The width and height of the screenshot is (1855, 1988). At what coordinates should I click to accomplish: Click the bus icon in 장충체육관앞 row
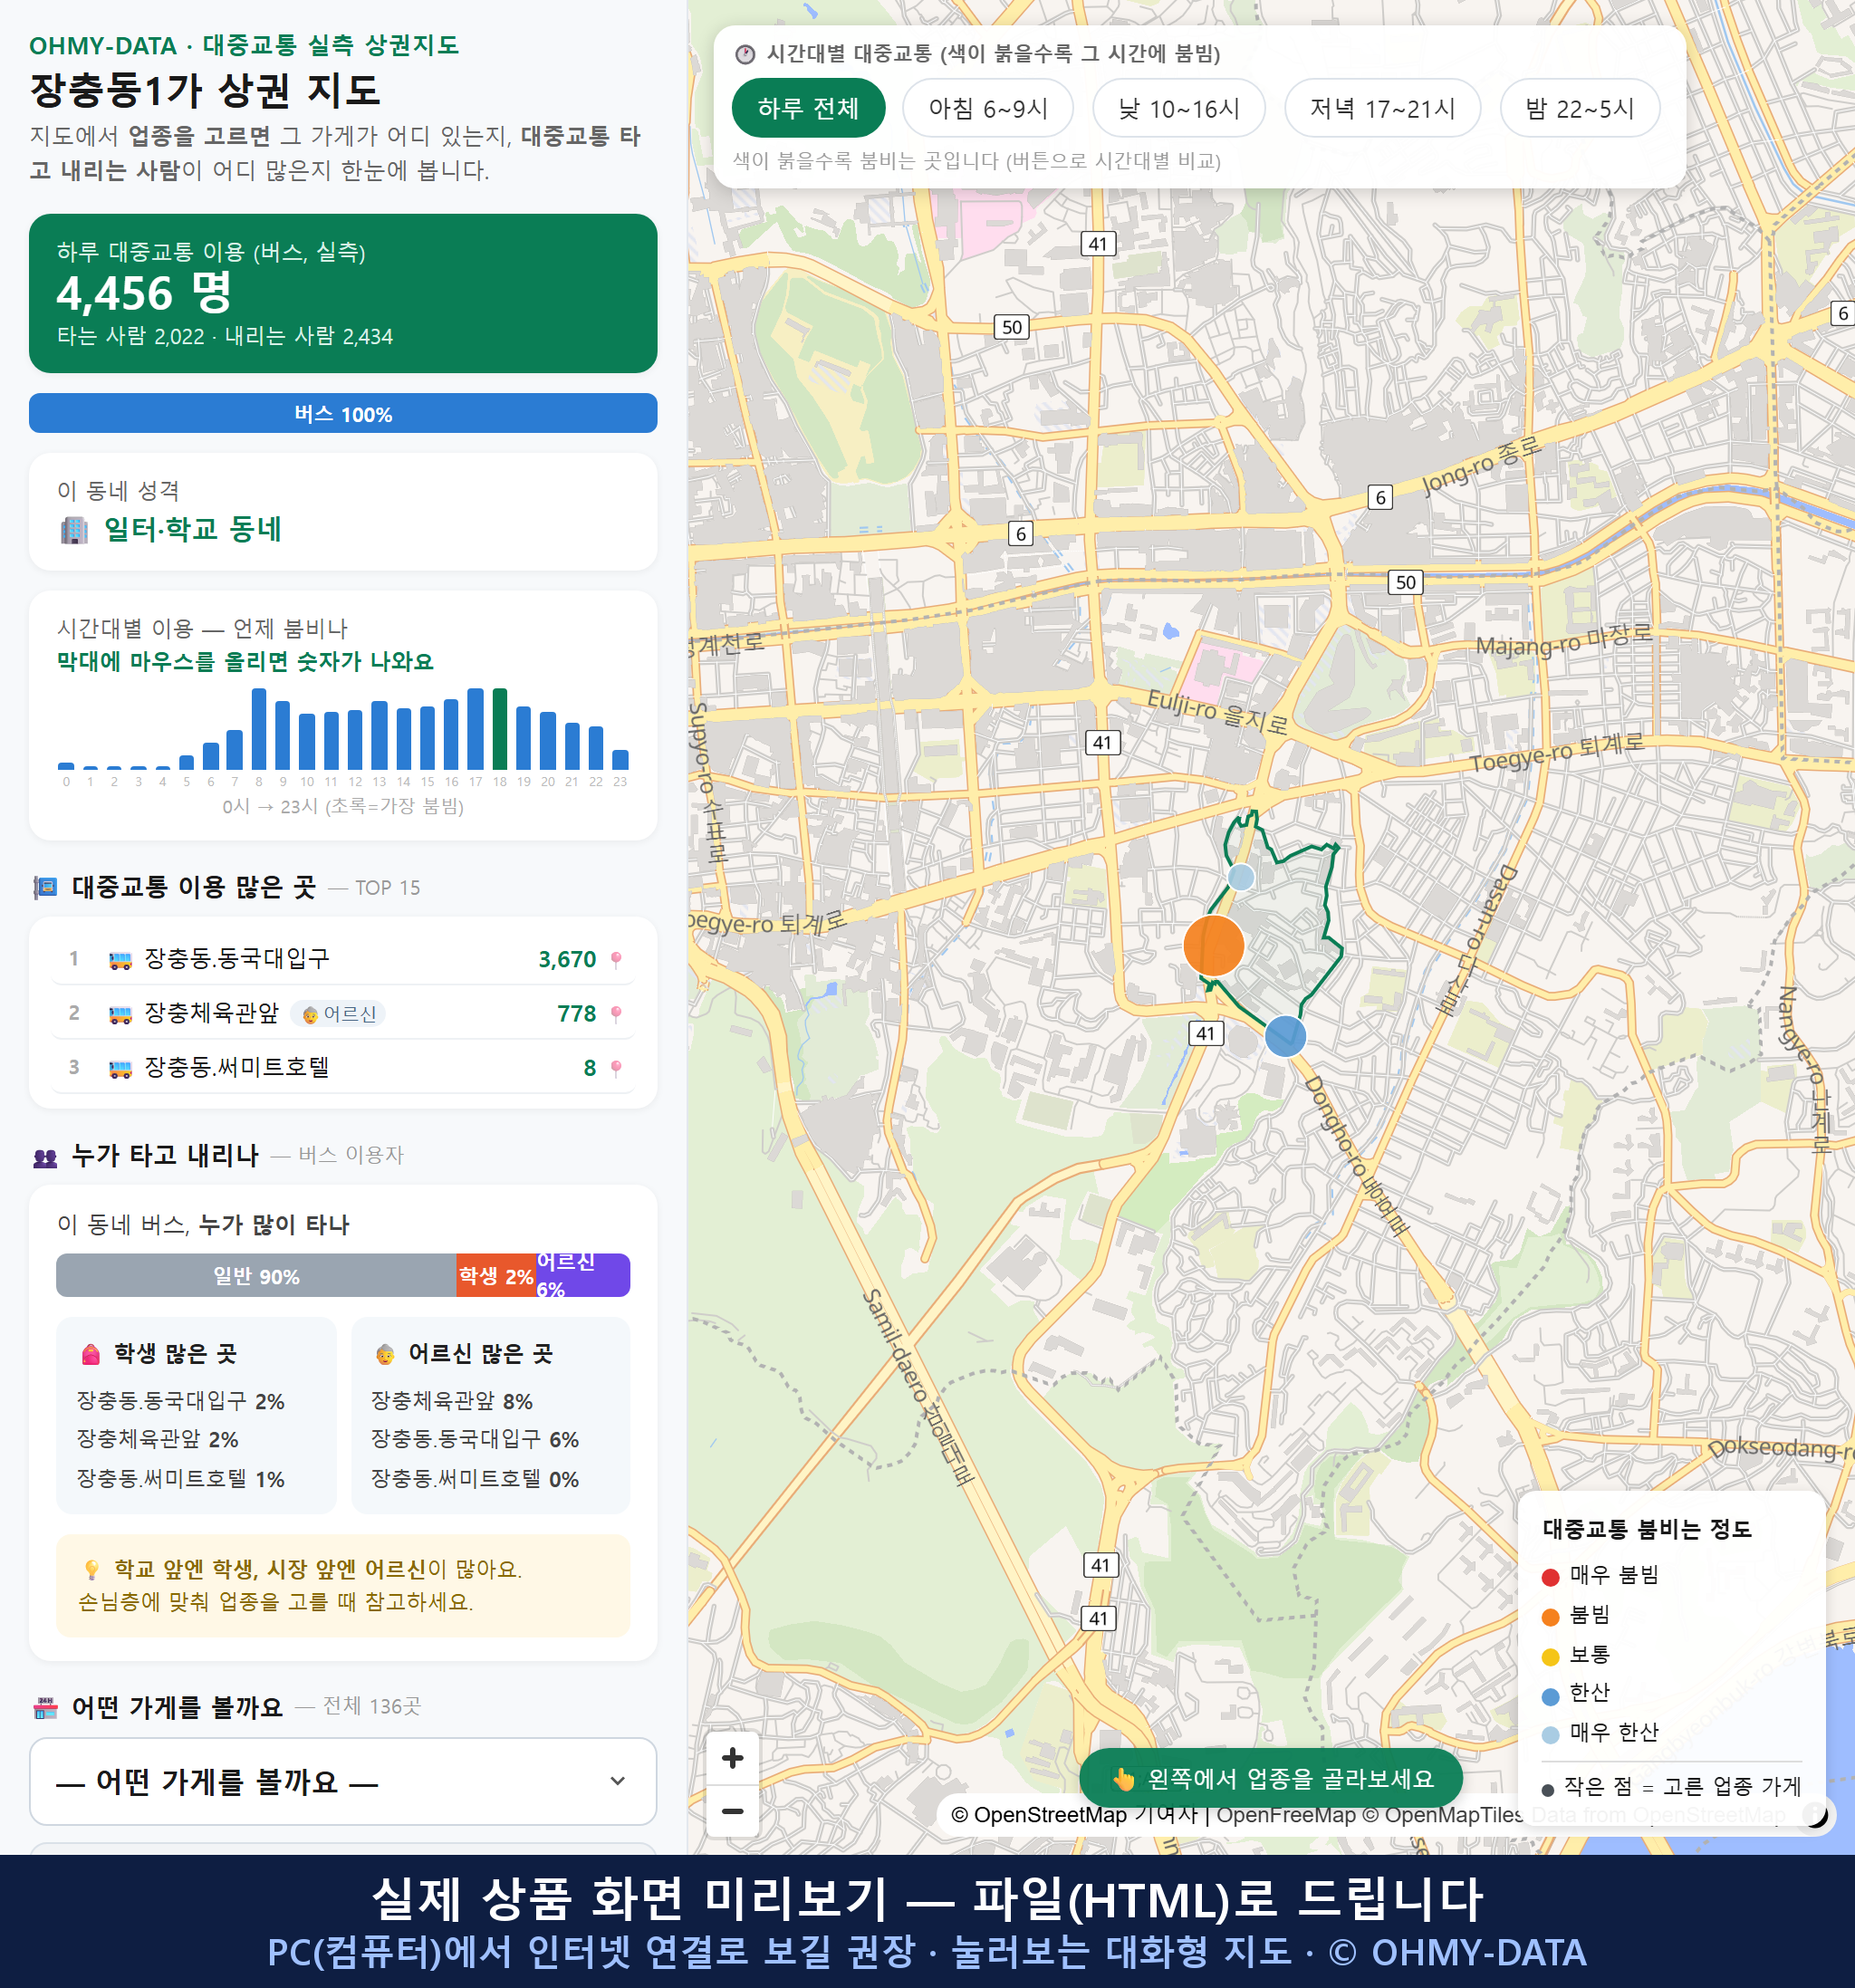(x=120, y=1014)
